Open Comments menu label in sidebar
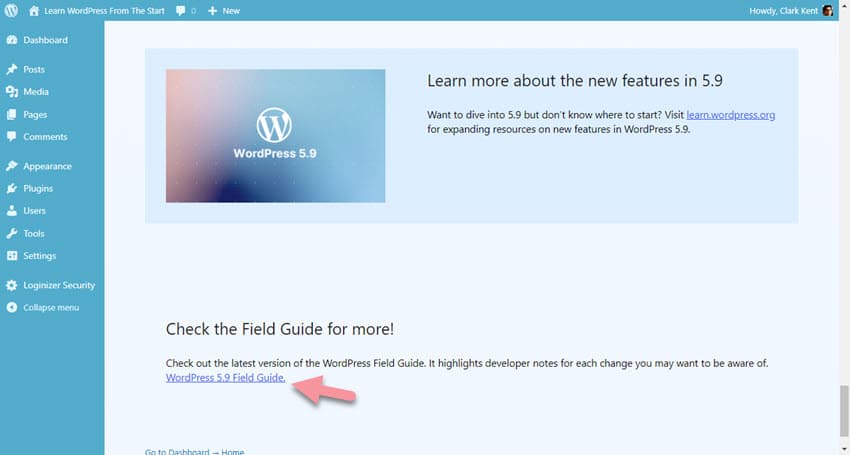 coord(46,137)
